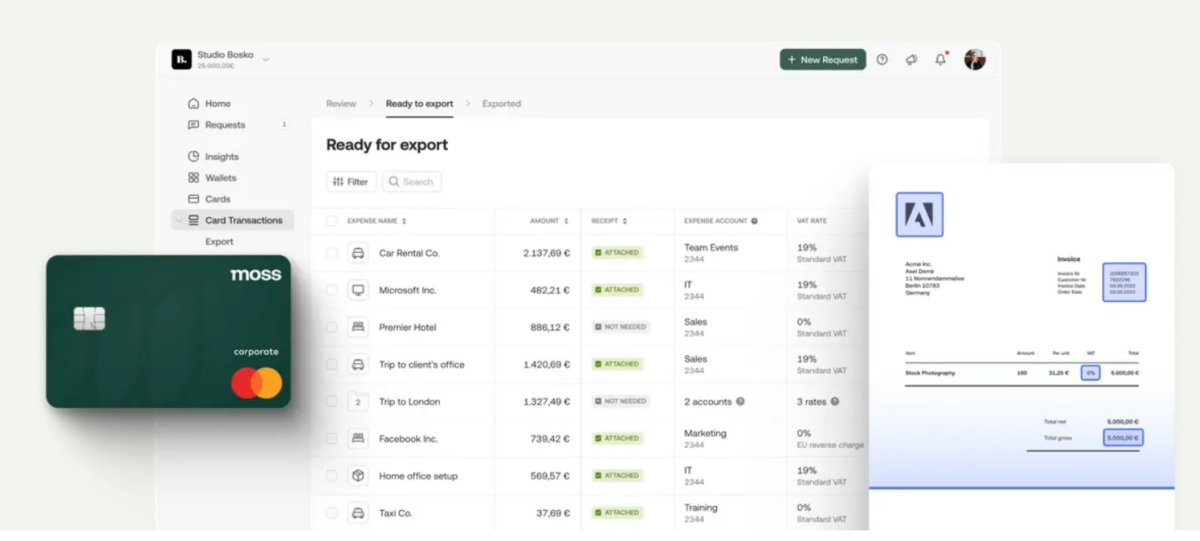This screenshot has height=541, width=1200.
Task: Click the Insights chart icon
Action: coord(194,157)
